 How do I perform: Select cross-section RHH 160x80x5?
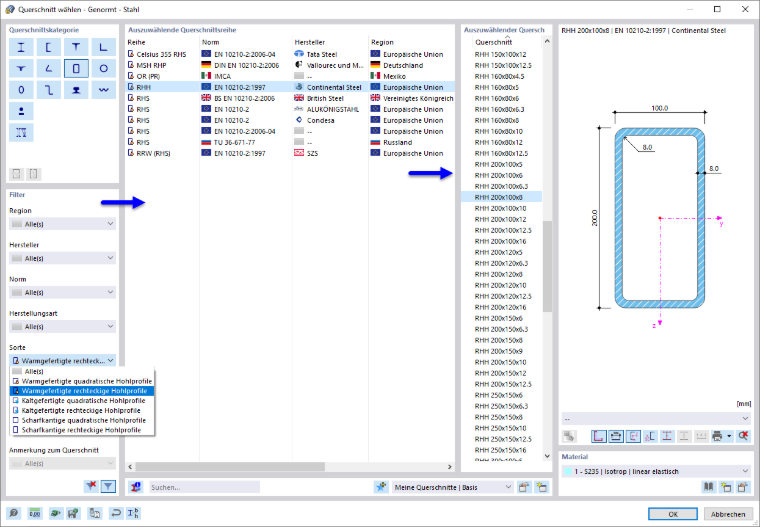(501, 87)
